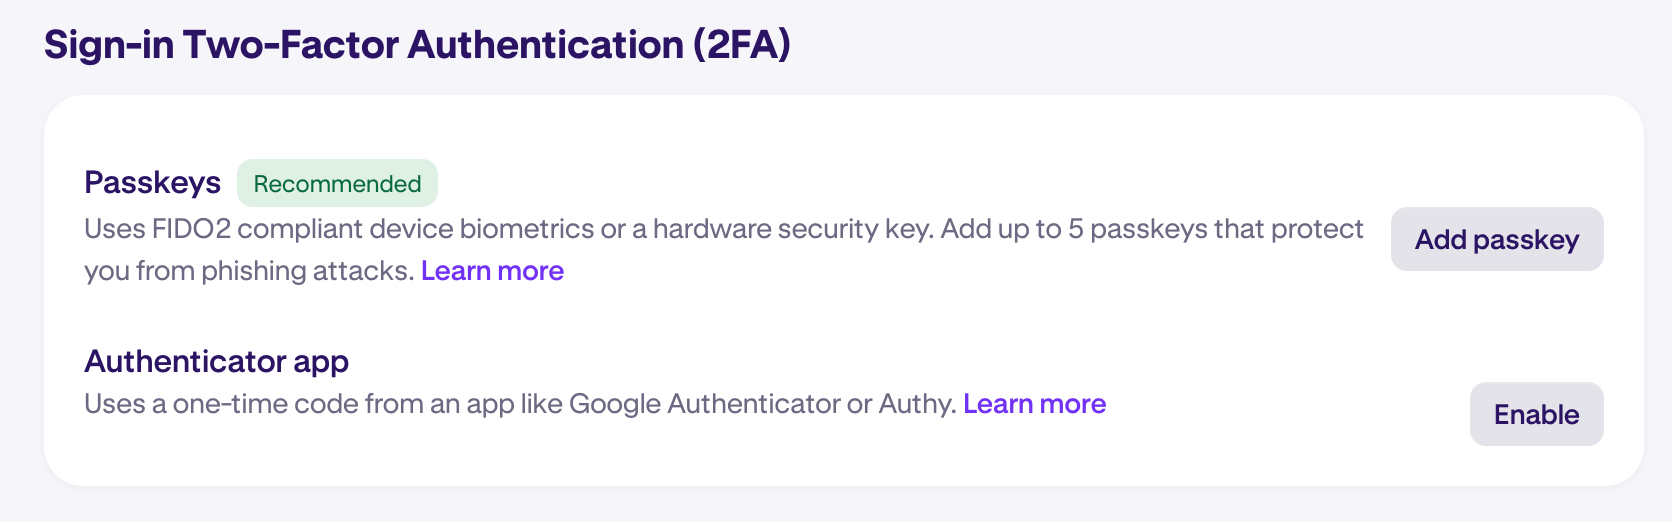
Task: Open Learn more link for Authenticator app
Action: (x=1034, y=404)
